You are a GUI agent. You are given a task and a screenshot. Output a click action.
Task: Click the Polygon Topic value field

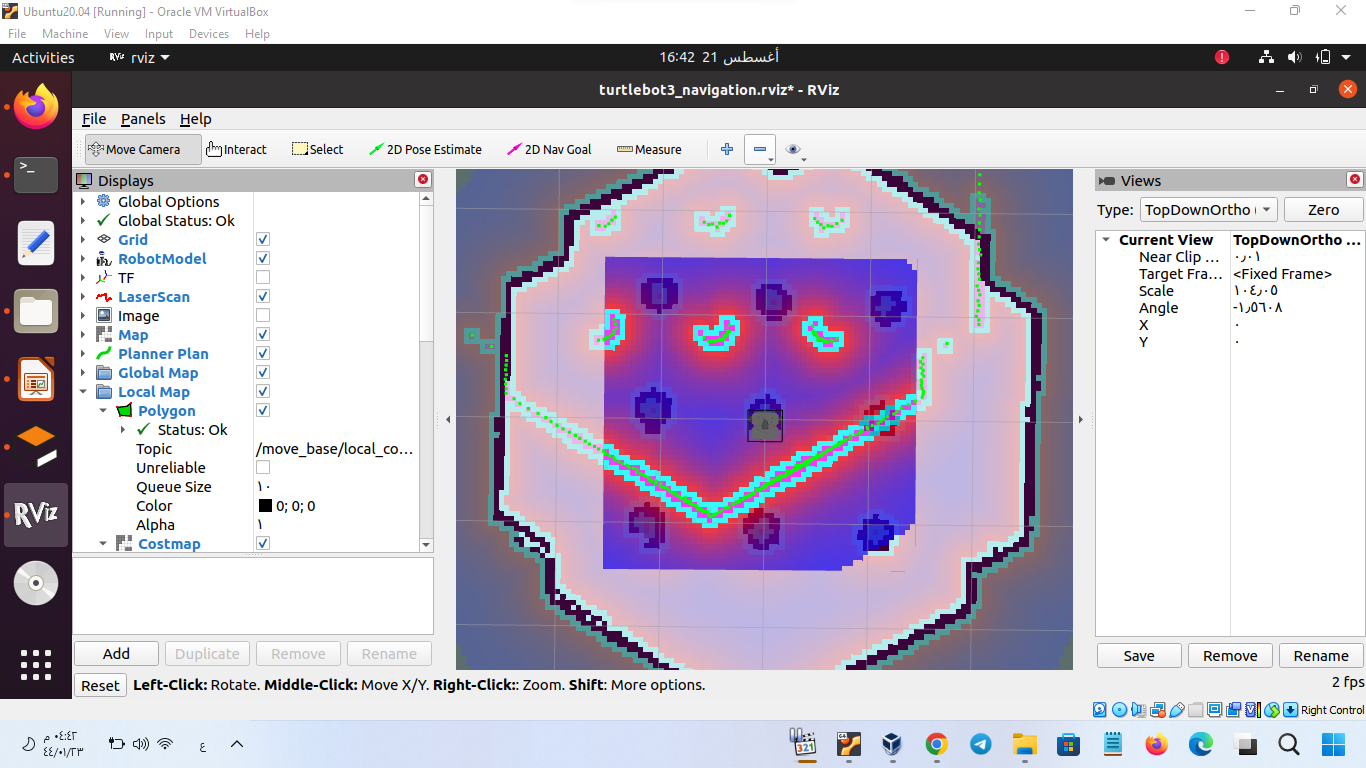pos(335,449)
